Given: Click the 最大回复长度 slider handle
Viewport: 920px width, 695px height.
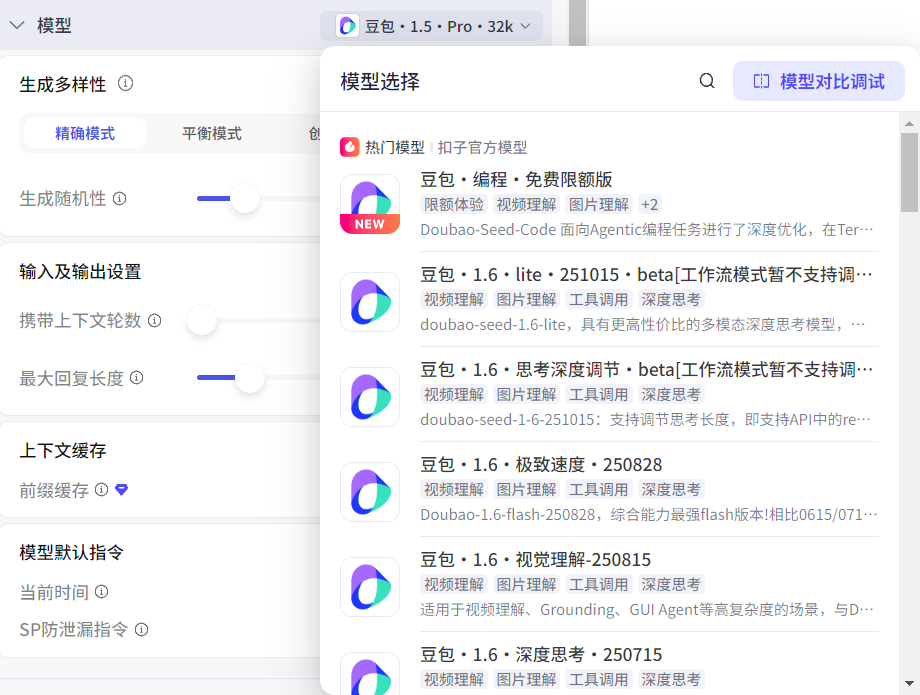Looking at the screenshot, I should point(250,378).
